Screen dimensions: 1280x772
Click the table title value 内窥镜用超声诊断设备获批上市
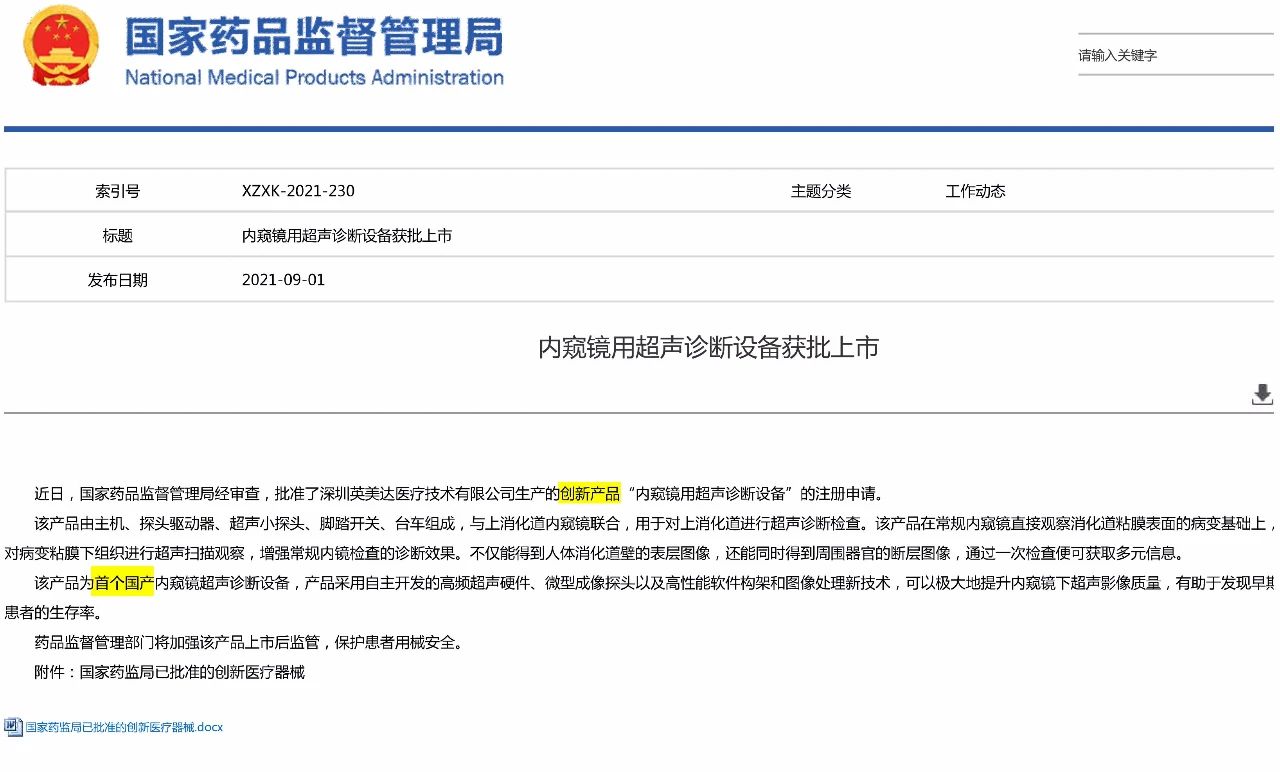click(347, 236)
